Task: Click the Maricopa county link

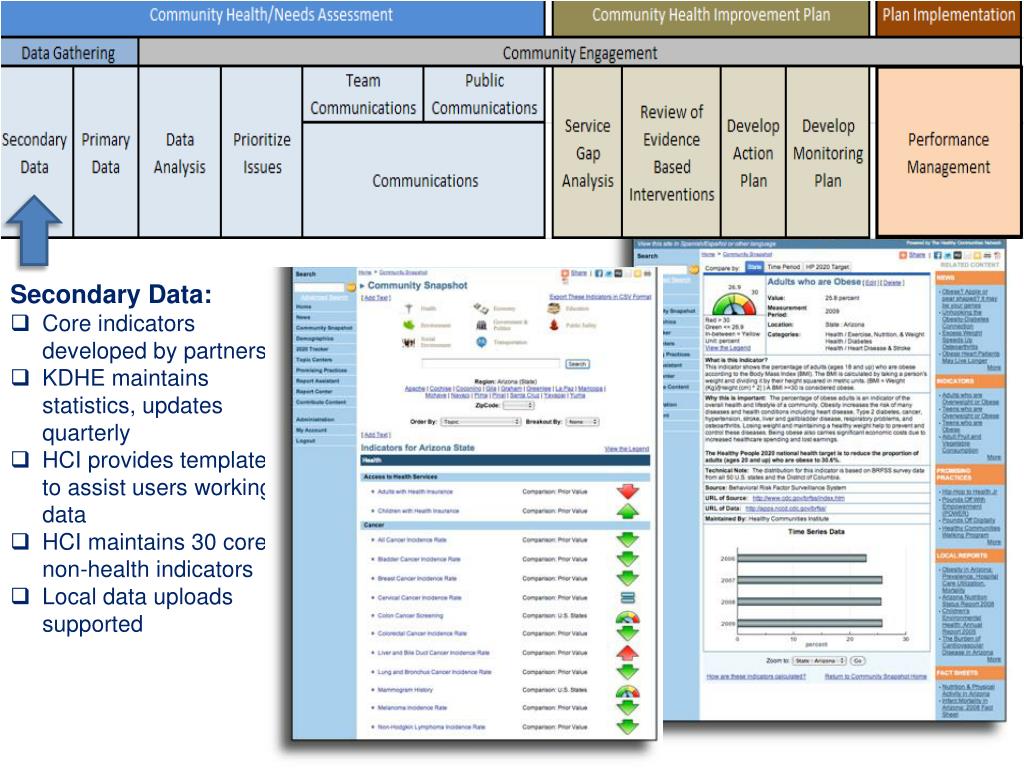Action: pos(590,389)
